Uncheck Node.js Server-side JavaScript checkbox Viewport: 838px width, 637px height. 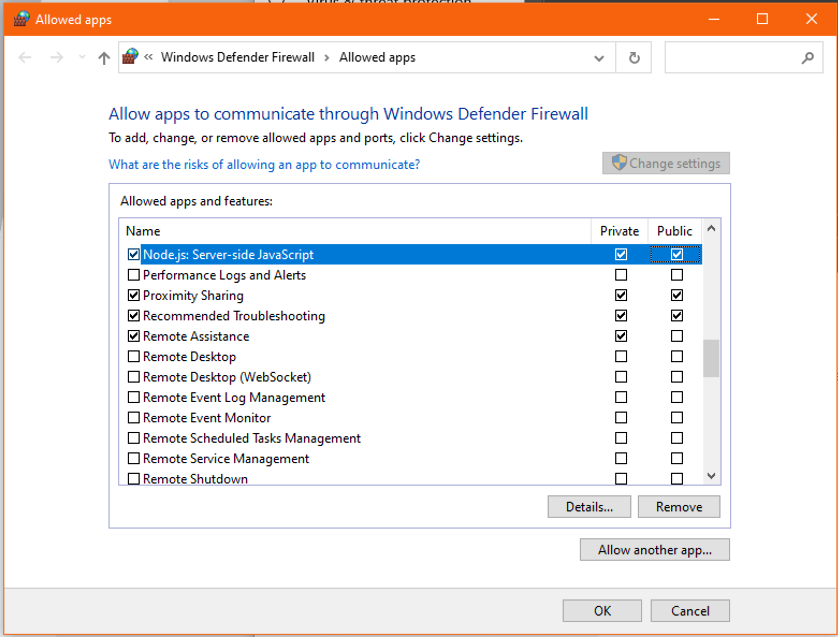[134, 254]
